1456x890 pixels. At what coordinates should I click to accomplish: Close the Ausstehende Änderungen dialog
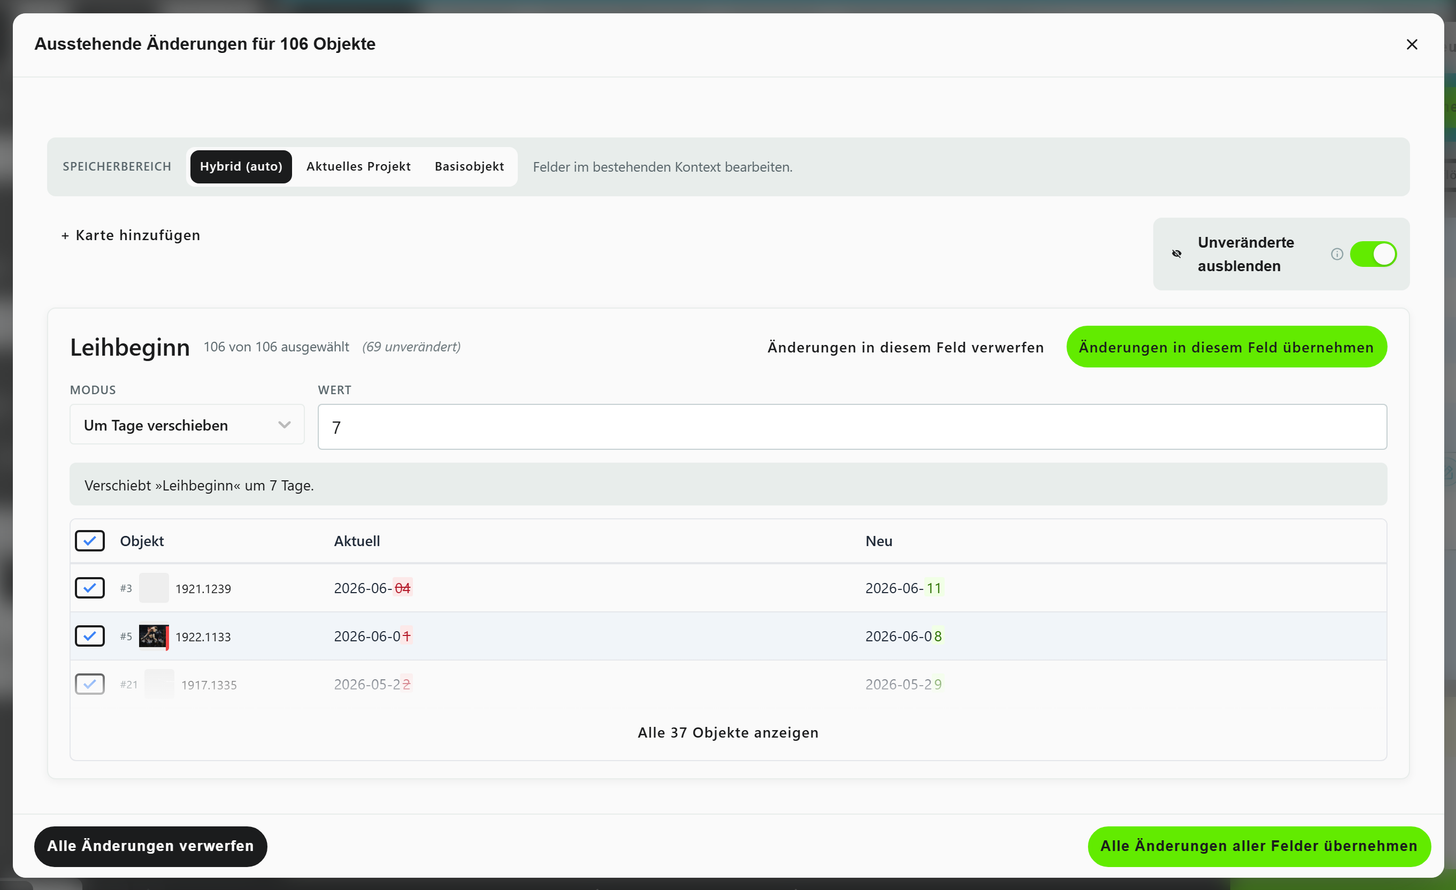pos(1412,44)
